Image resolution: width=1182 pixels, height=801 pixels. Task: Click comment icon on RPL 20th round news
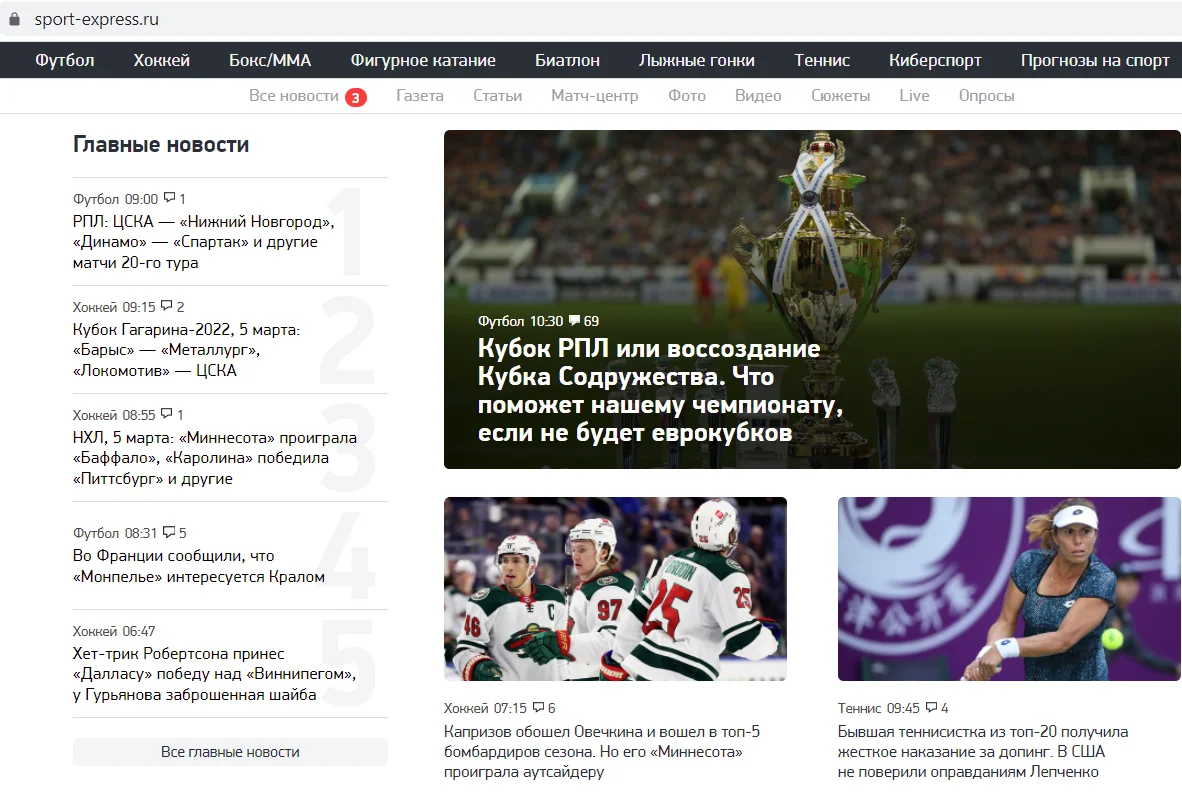[x=169, y=198]
